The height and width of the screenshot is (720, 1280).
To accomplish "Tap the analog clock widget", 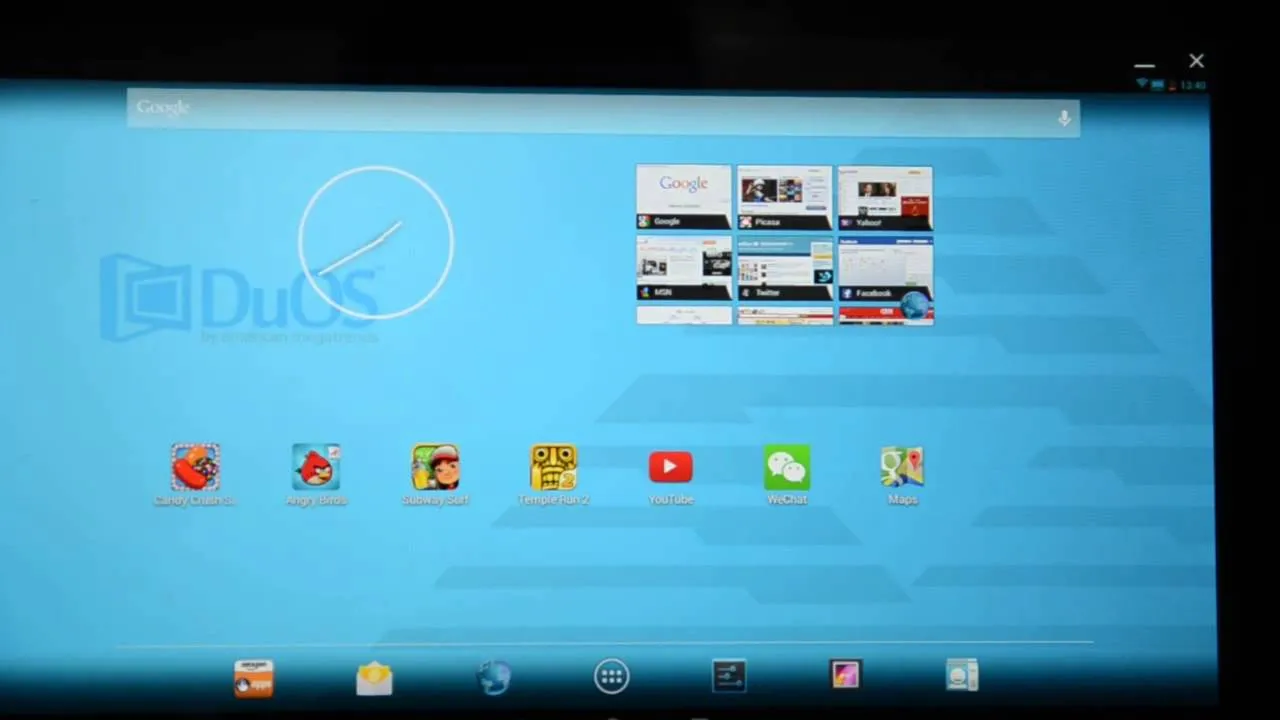I will pos(376,243).
